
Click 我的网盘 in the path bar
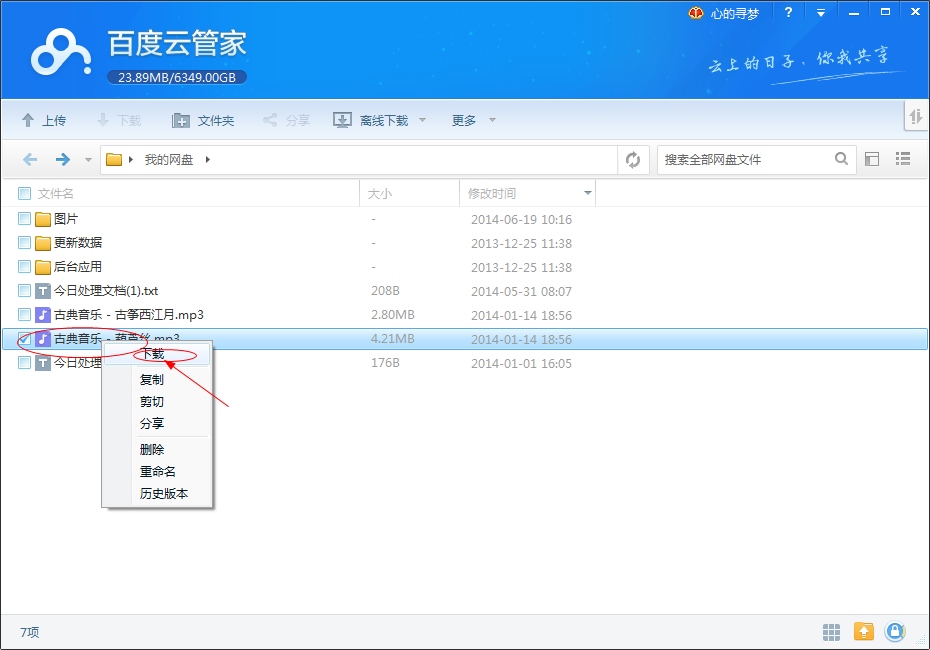point(169,160)
